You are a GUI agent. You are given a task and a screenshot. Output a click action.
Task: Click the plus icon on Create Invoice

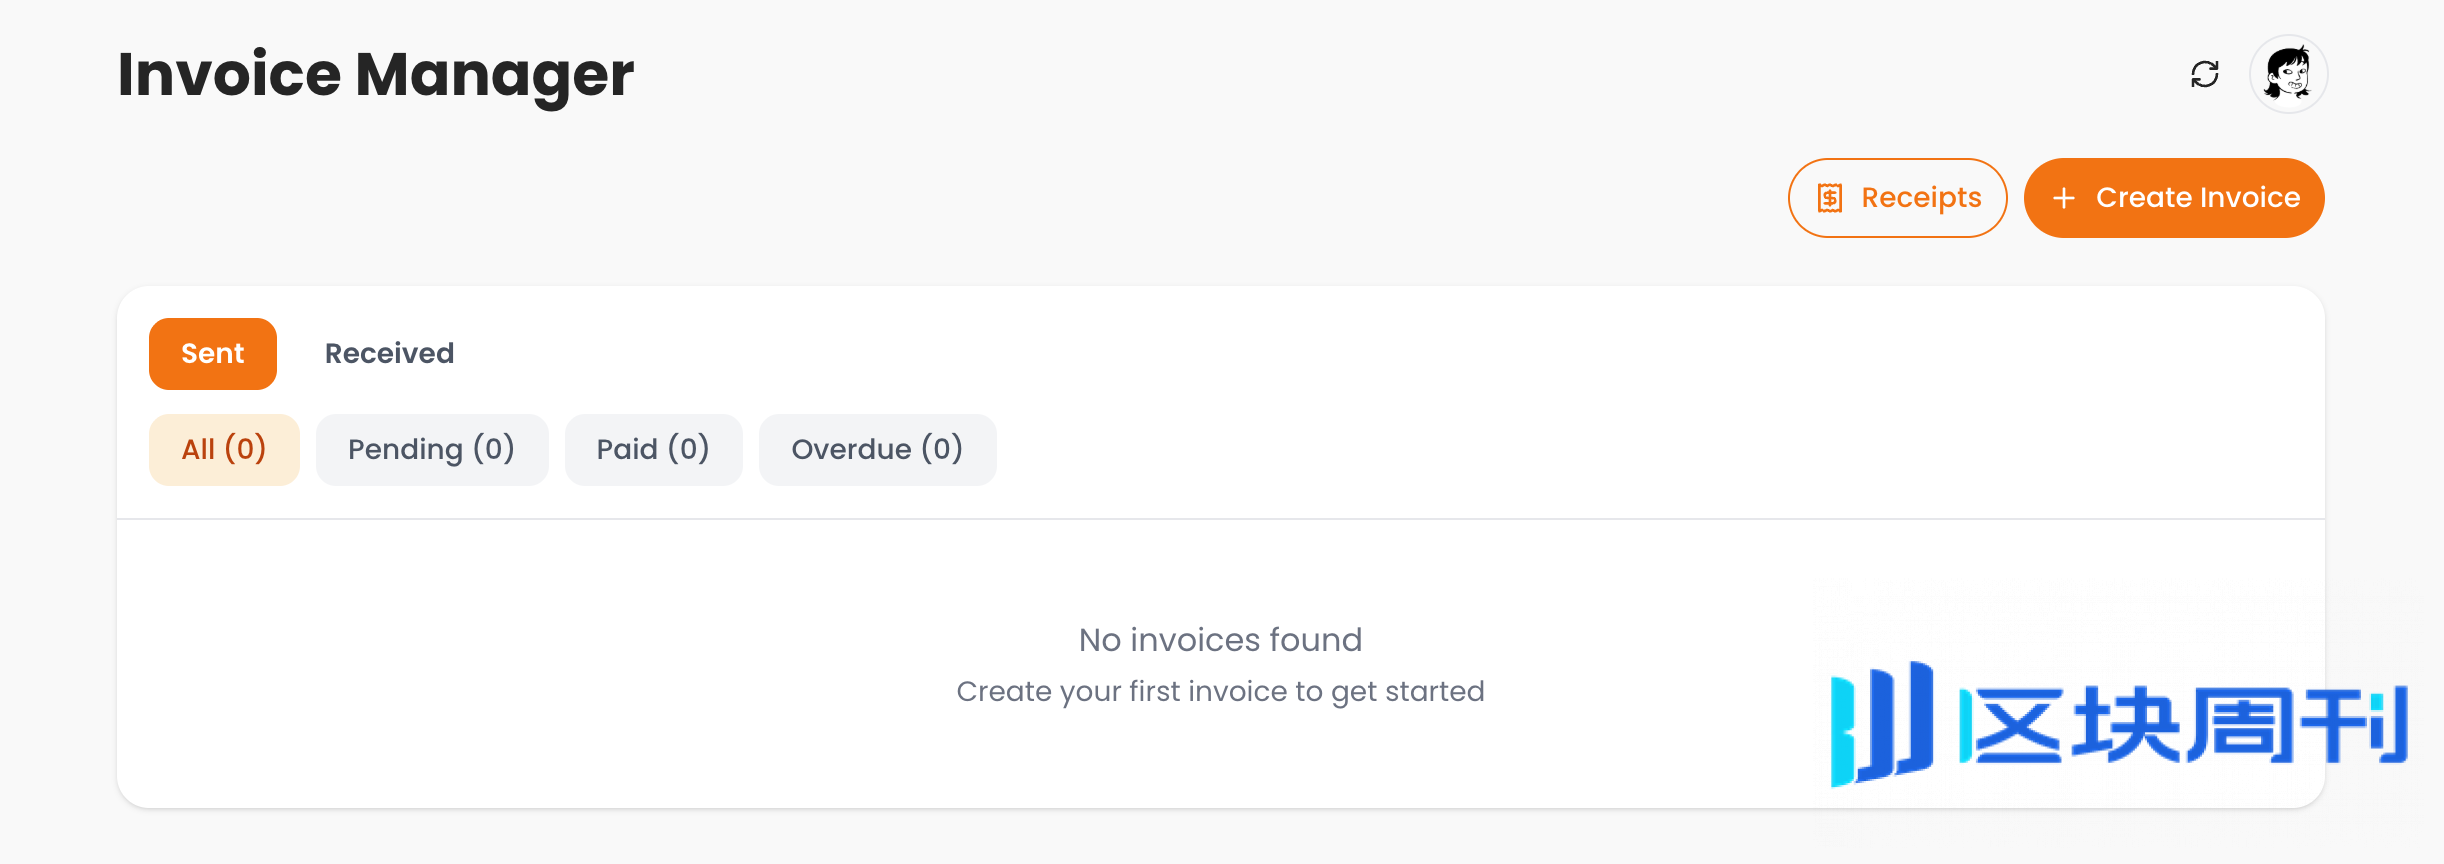click(x=2063, y=198)
